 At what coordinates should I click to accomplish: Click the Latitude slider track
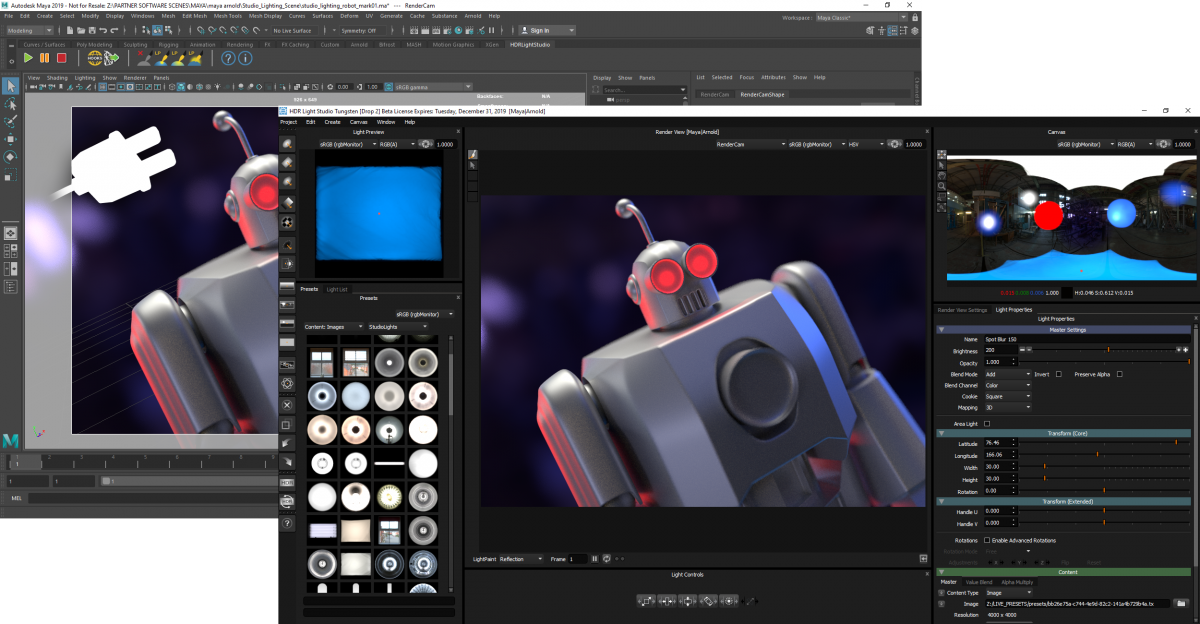[1106, 442]
